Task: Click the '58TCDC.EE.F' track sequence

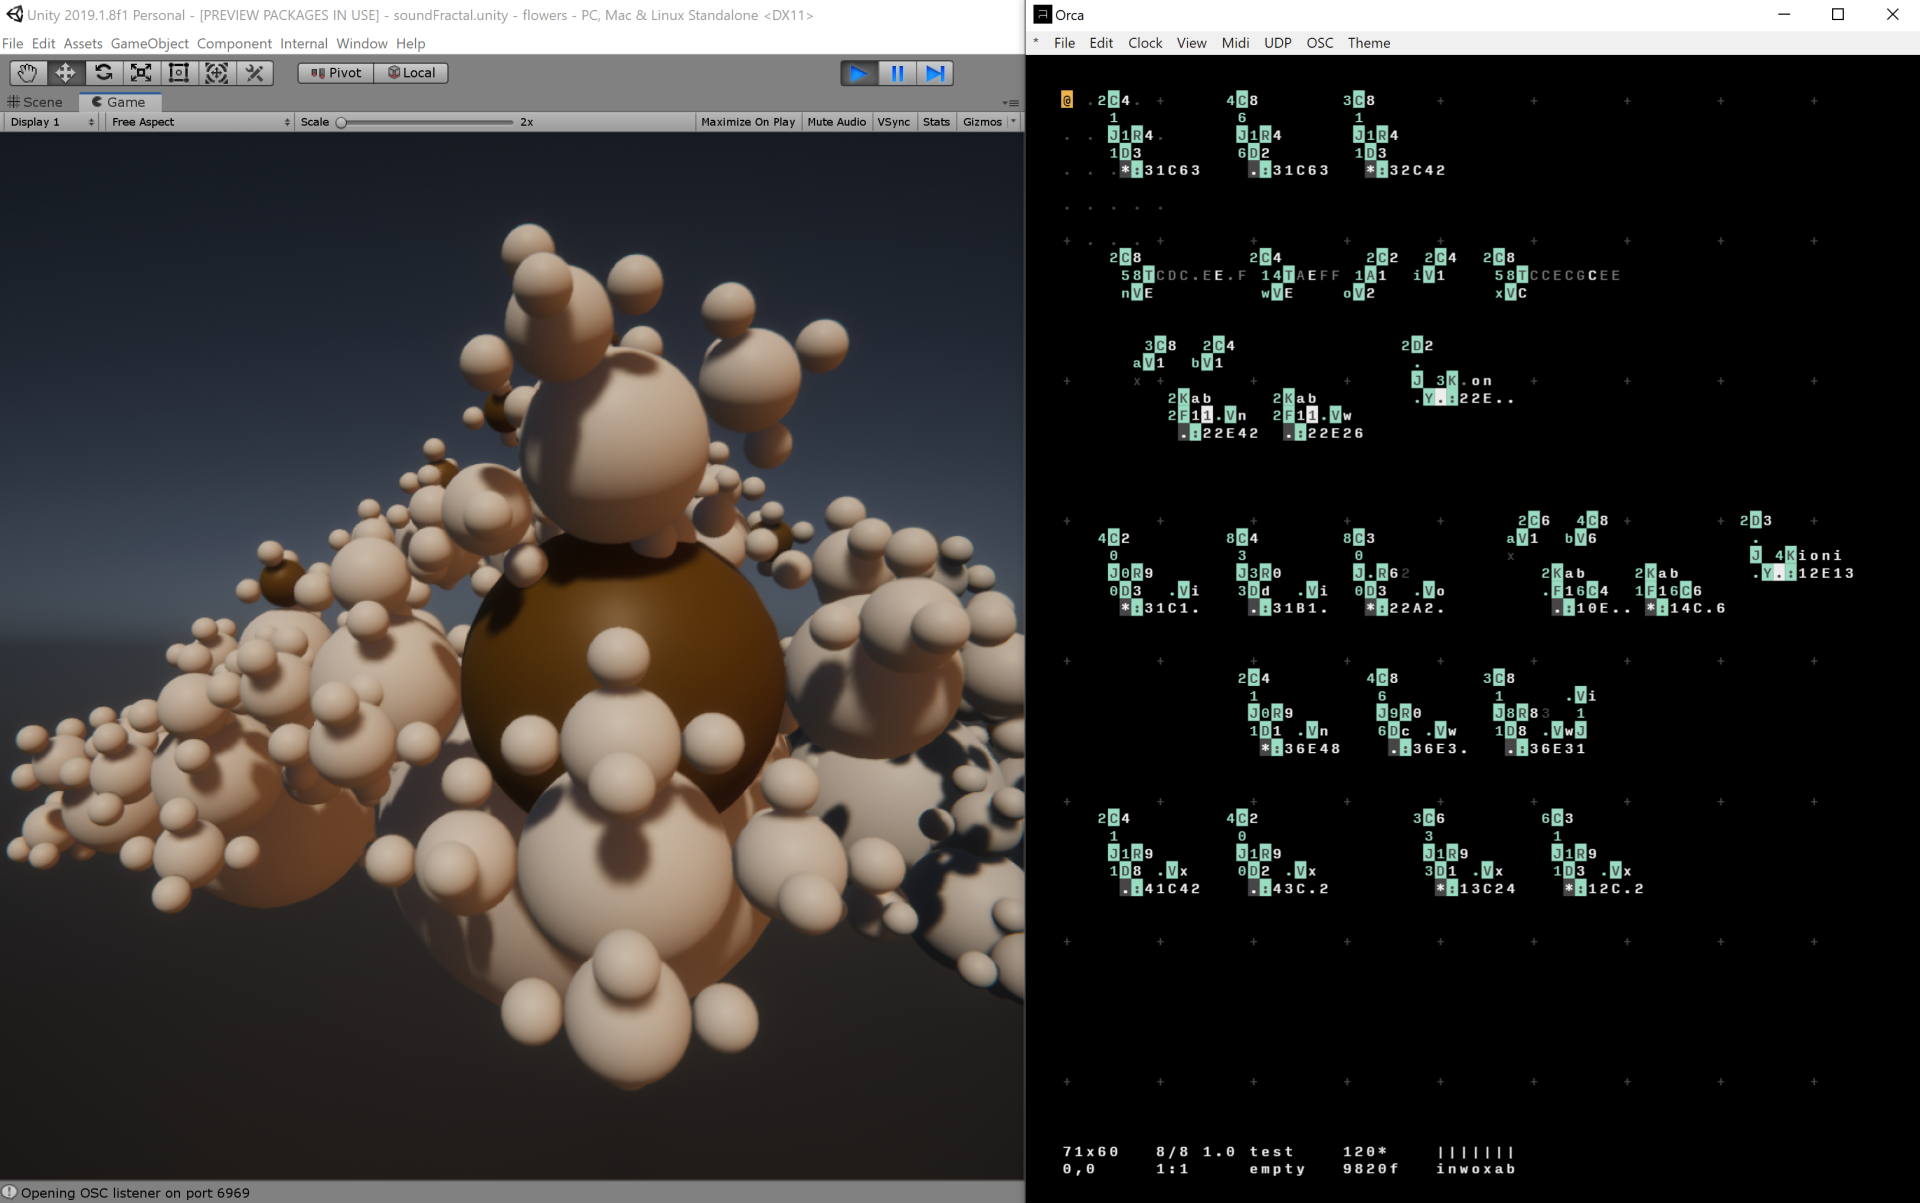Action: point(1184,275)
